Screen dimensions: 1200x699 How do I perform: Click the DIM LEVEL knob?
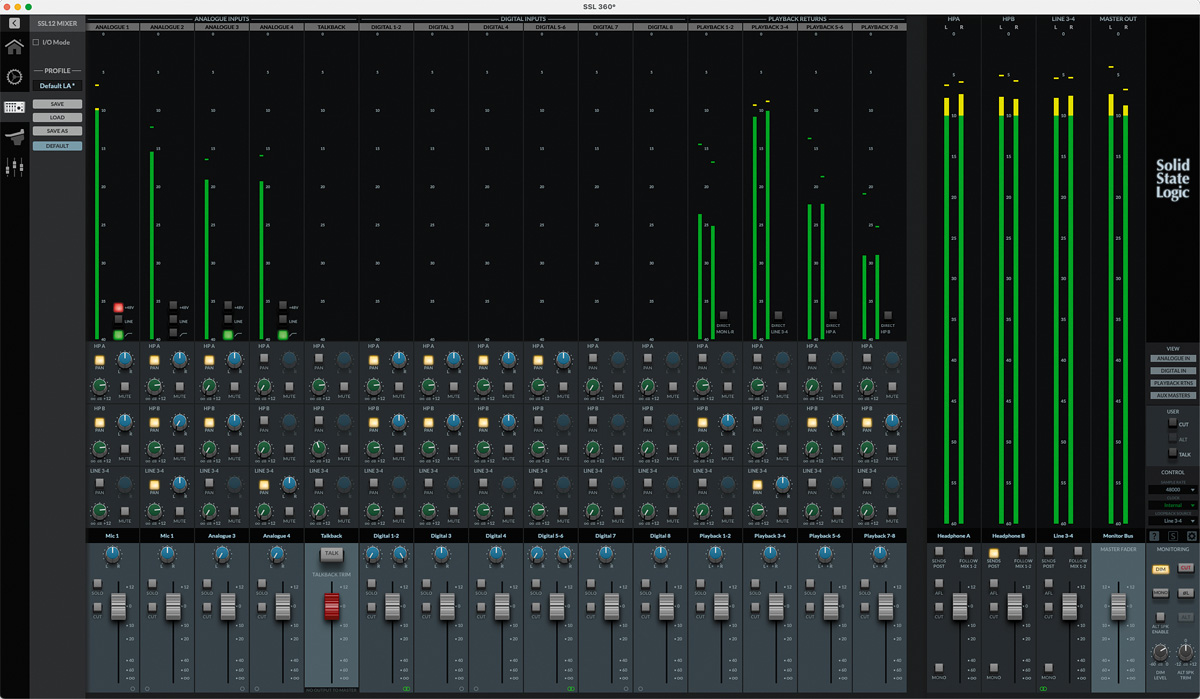coord(1160,651)
